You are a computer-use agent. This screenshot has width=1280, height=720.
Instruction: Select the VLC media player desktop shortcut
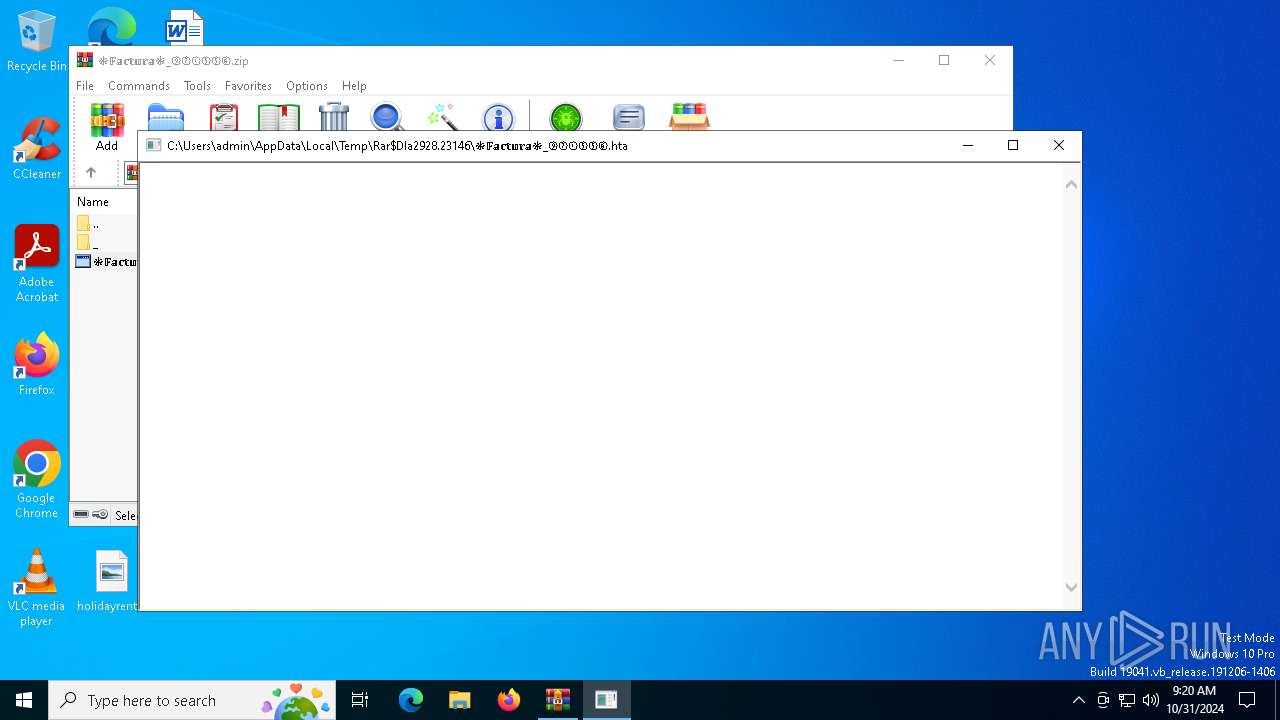pyautogui.click(x=37, y=588)
